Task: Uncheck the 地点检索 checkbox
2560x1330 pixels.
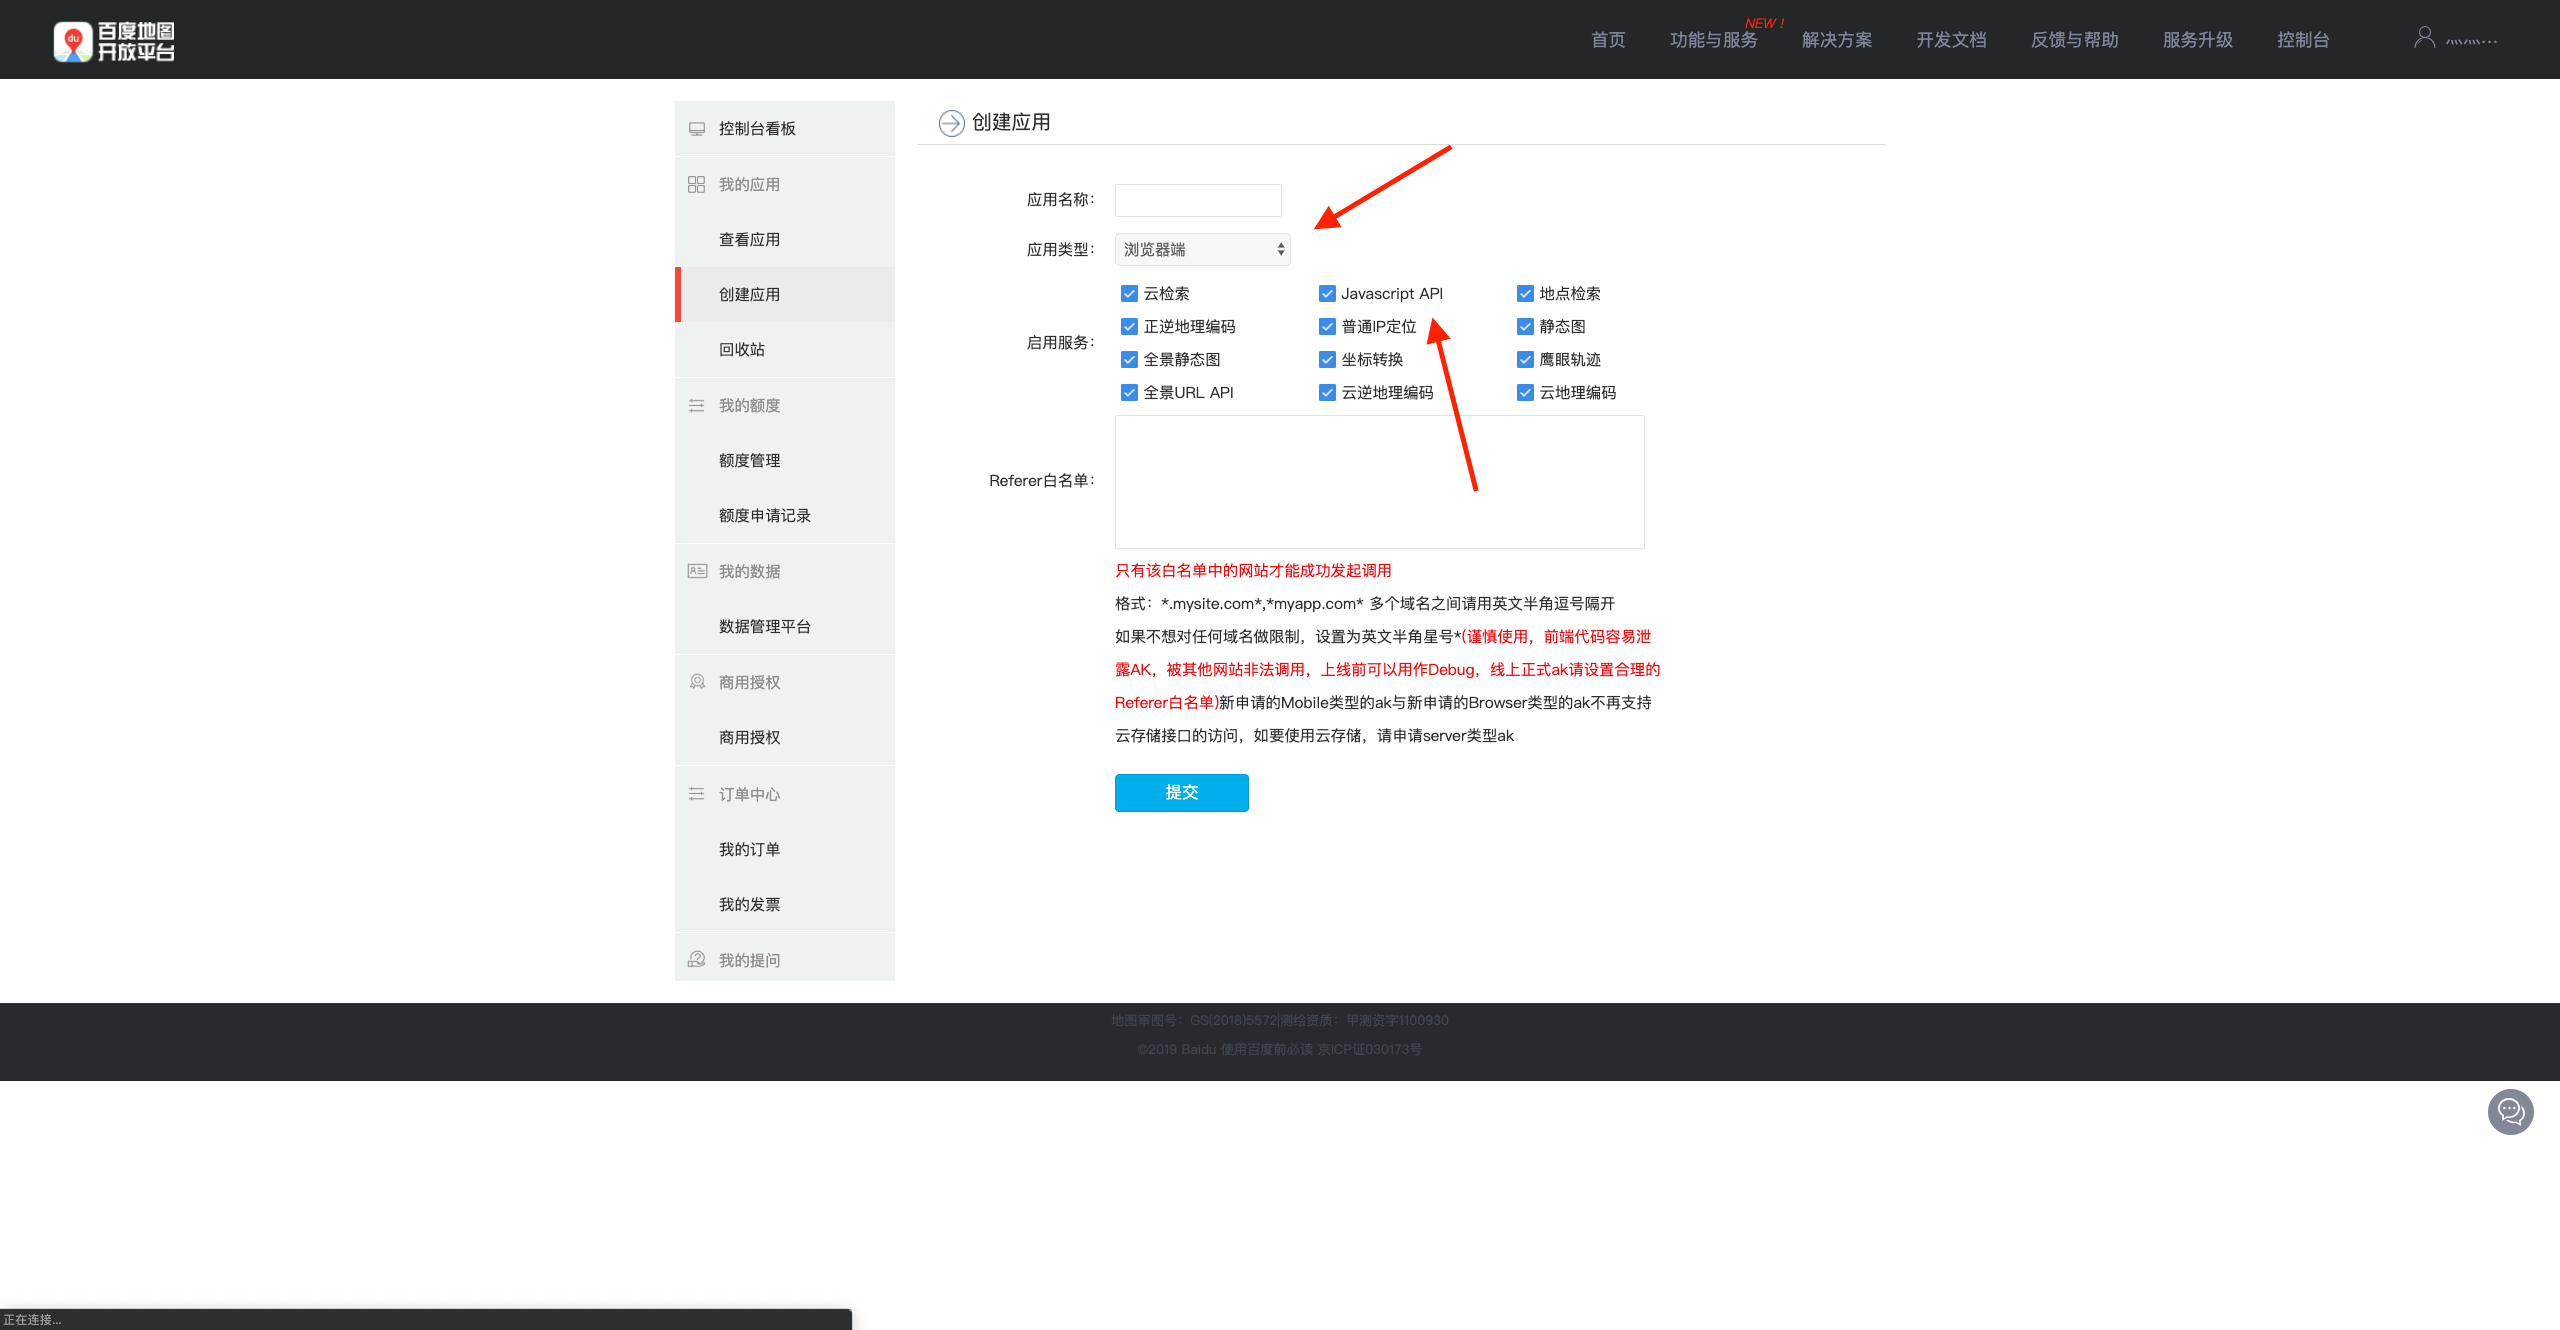Action: click(1525, 294)
